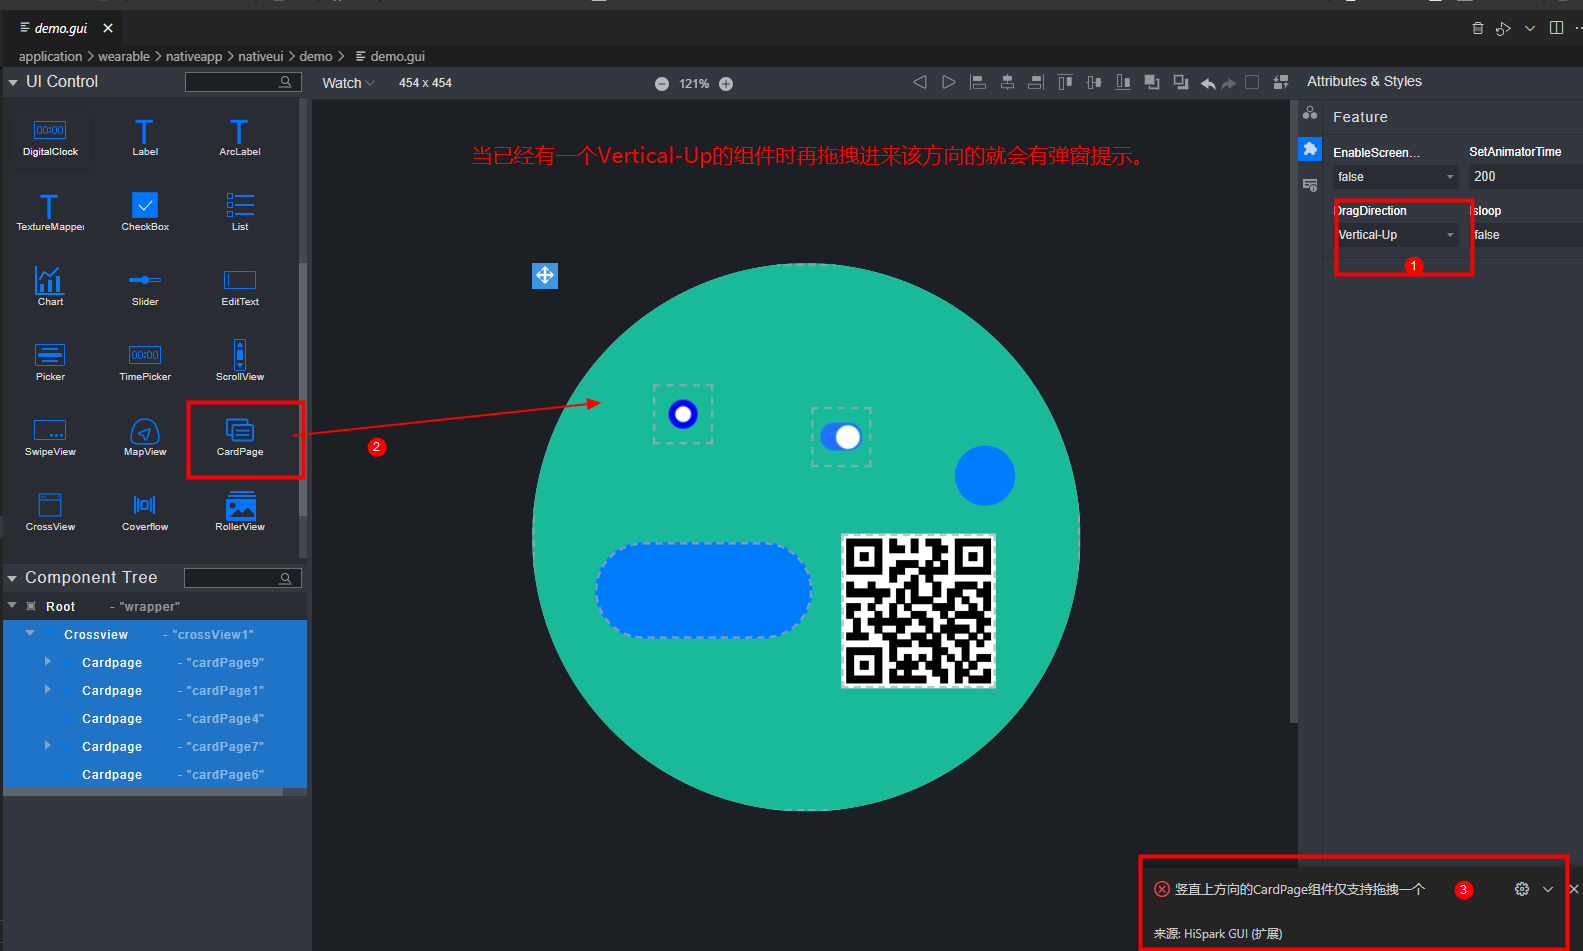Screen dimensions: 1583x951
Task: Switch to the demo.gui tab
Action: pyautogui.click(x=60, y=28)
